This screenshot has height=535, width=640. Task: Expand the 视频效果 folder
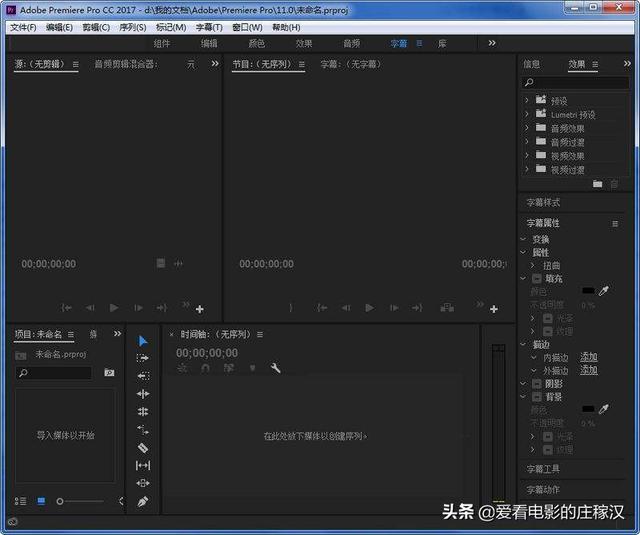(527, 155)
